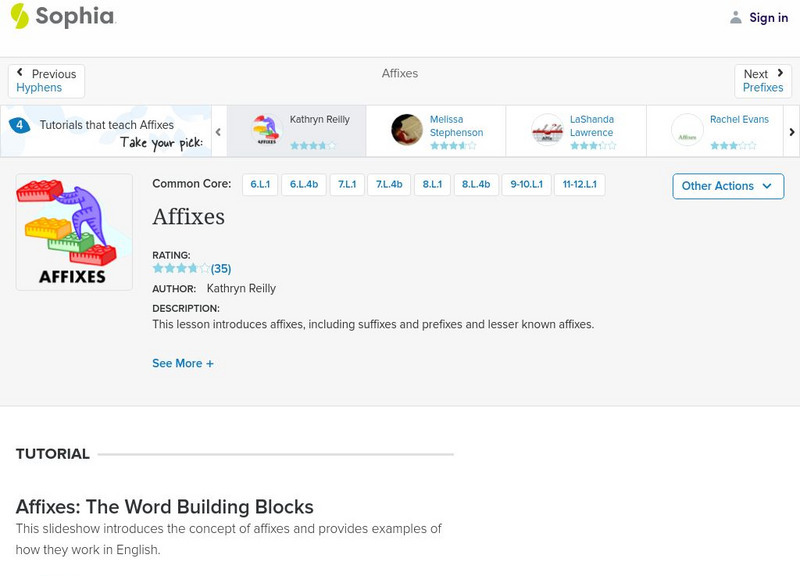Select LaShanda Lawrence's tutorial avatar
The image size is (800, 576).
(x=547, y=130)
